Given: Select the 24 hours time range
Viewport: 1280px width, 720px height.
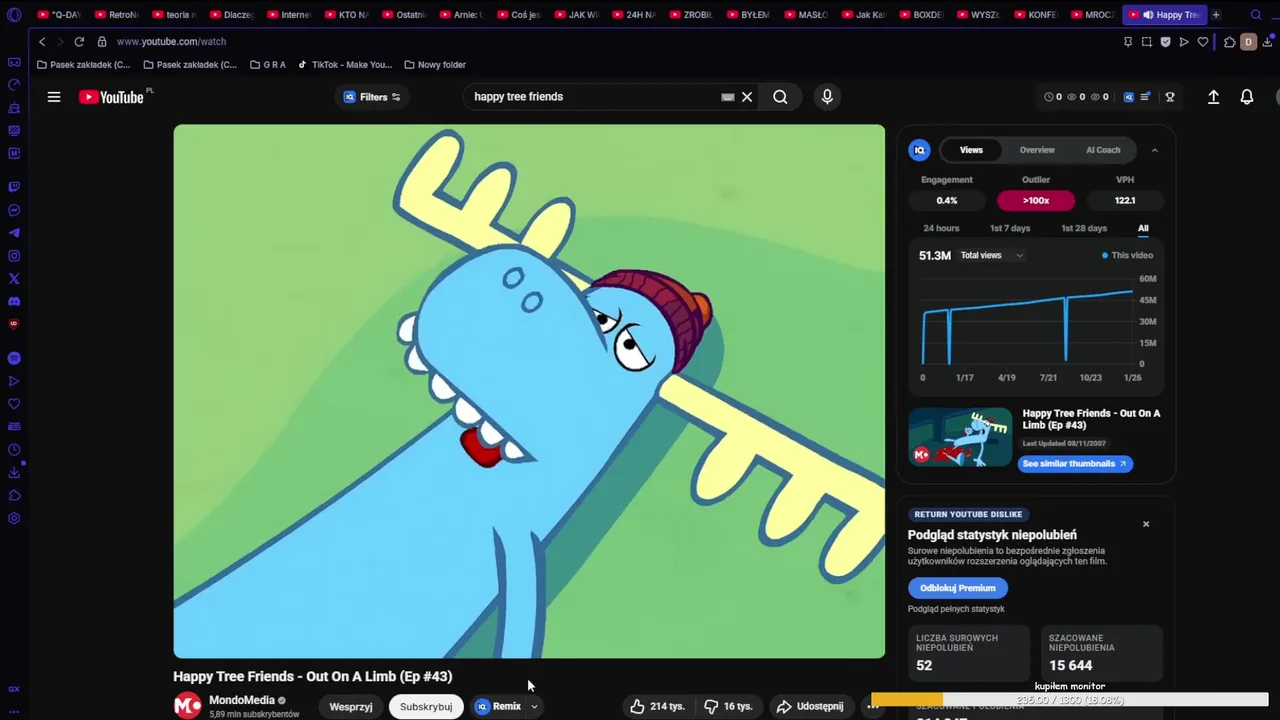Looking at the screenshot, I should 941,228.
